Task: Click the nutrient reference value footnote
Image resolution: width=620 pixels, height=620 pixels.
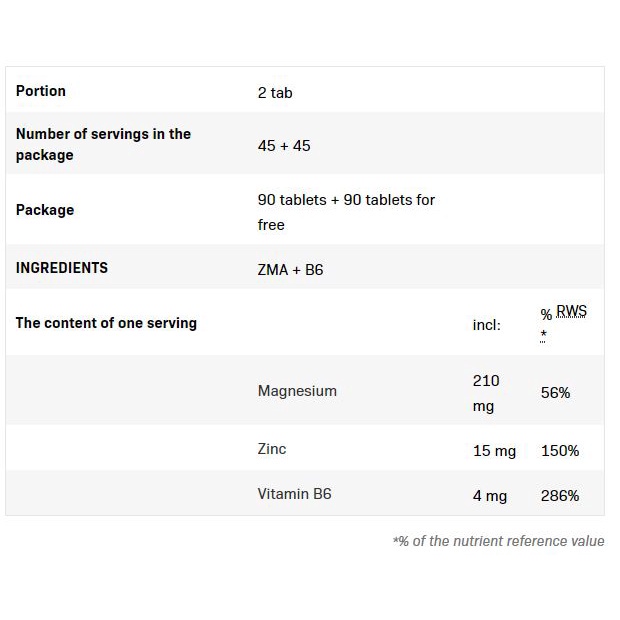Action: 498,541
